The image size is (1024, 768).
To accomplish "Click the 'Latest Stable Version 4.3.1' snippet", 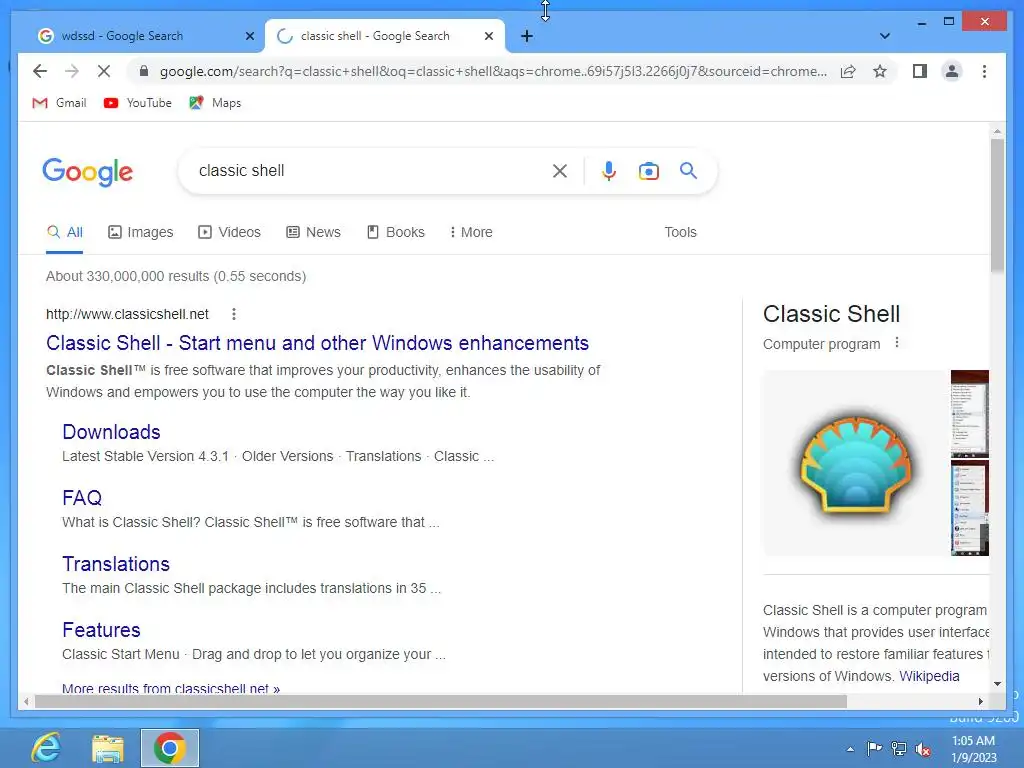I will click(145, 456).
